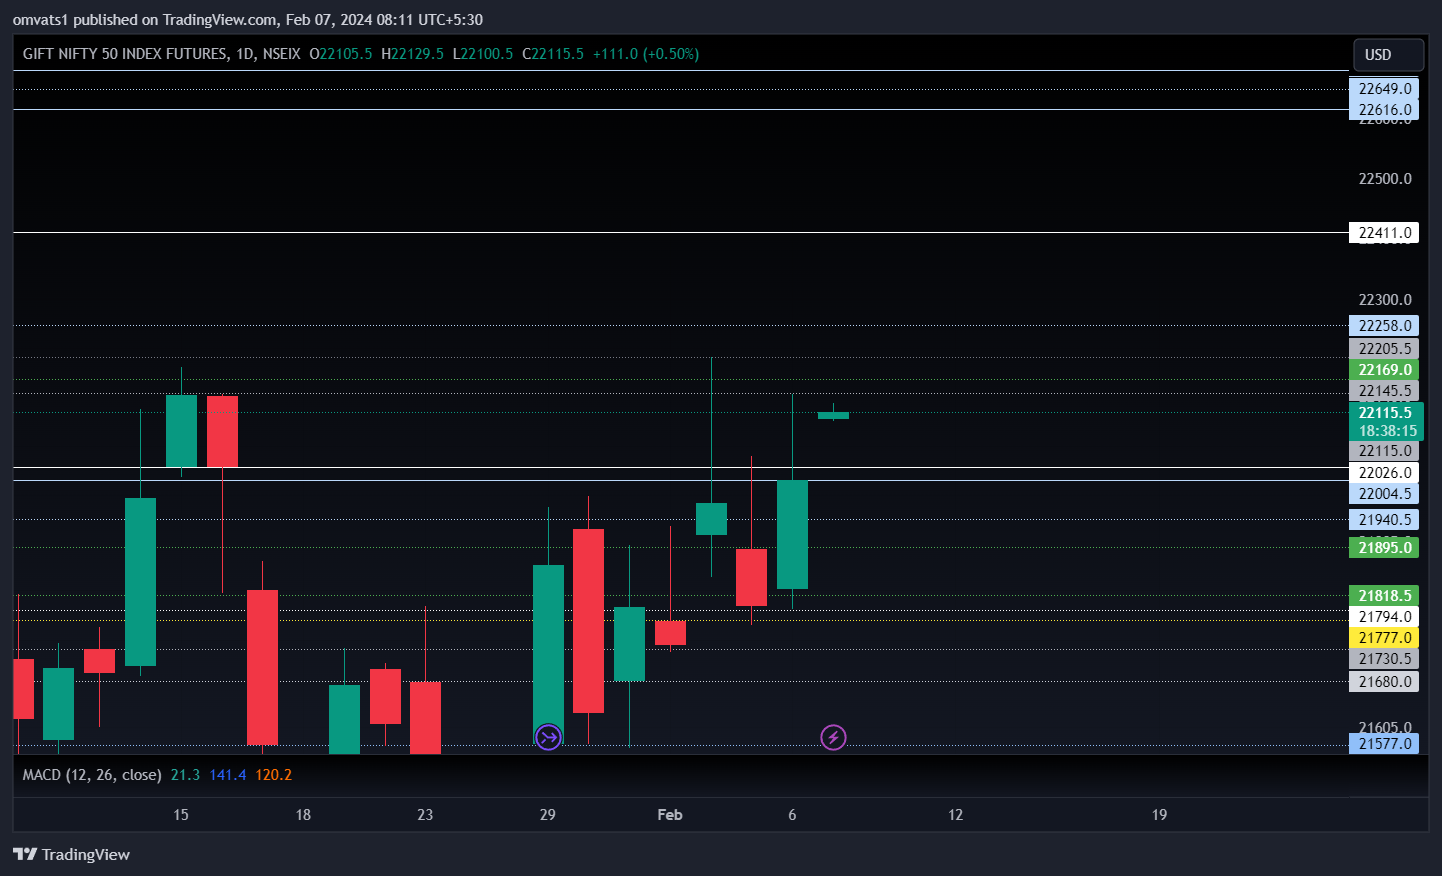Select the green 21895.0 price label
The width and height of the screenshot is (1442, 876).
(1384, 548)
